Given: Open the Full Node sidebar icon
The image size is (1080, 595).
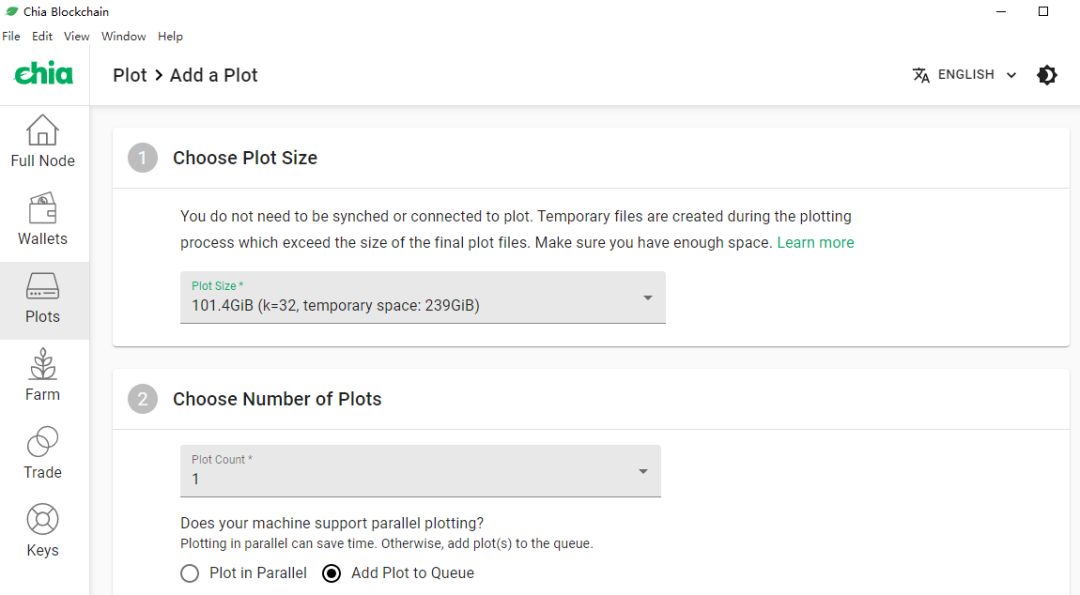Looking at the screenshot, I should click(42, 130).
